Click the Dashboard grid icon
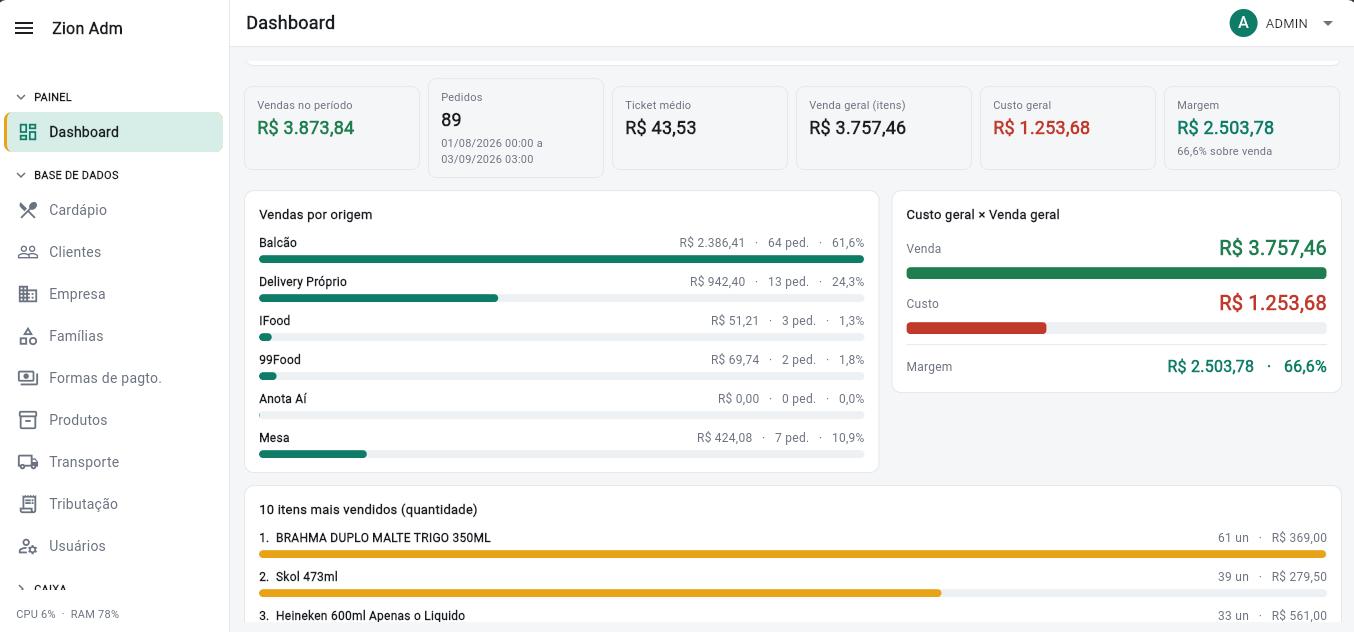The width and height of the screenshot is (1354, 632). click(x=28, y=132)
